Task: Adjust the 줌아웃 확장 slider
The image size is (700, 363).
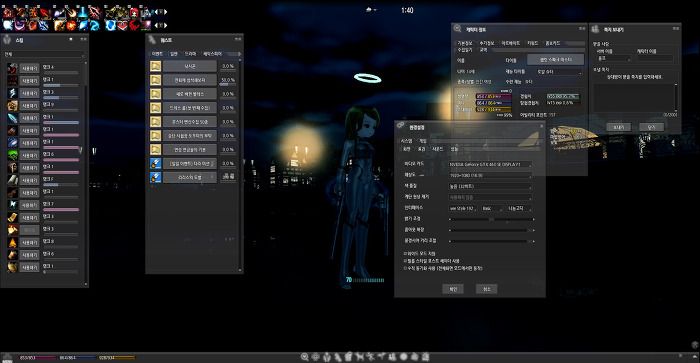Action: tap(491, 230)
